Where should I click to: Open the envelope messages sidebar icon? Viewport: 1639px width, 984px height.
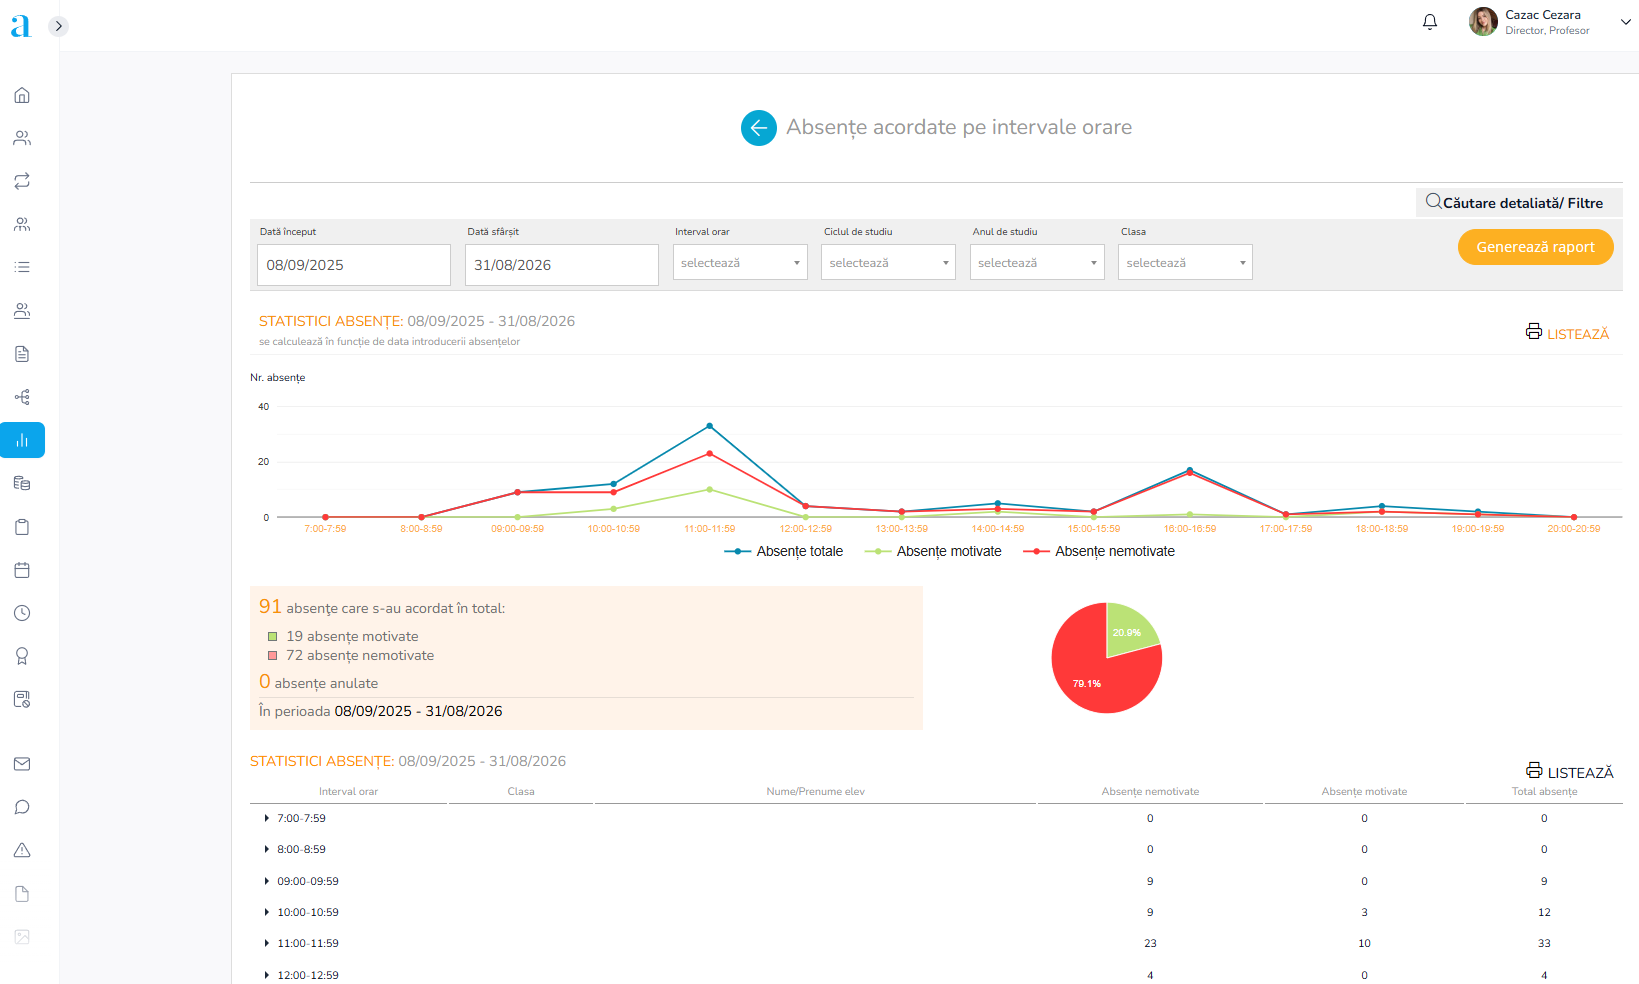pyautogui.click(x=22, y=764)
